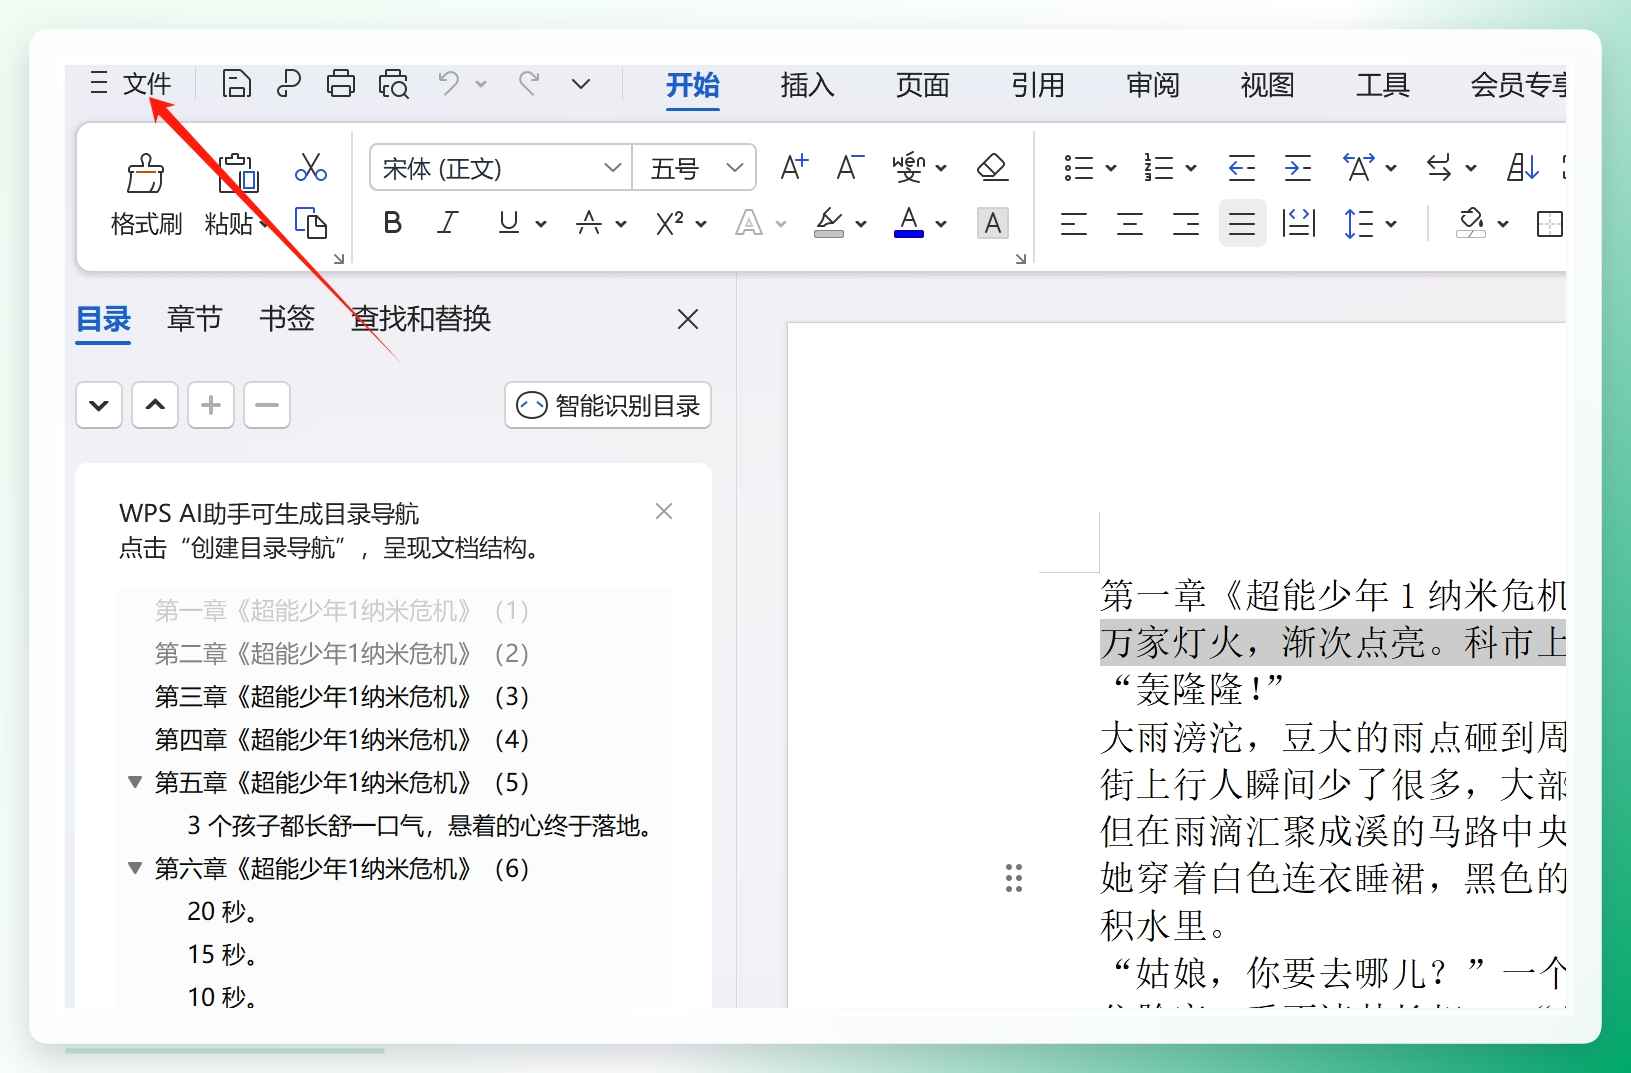Switch to the 引用 tab
Screen dimensions: 1631x1073
point(1037,85)
